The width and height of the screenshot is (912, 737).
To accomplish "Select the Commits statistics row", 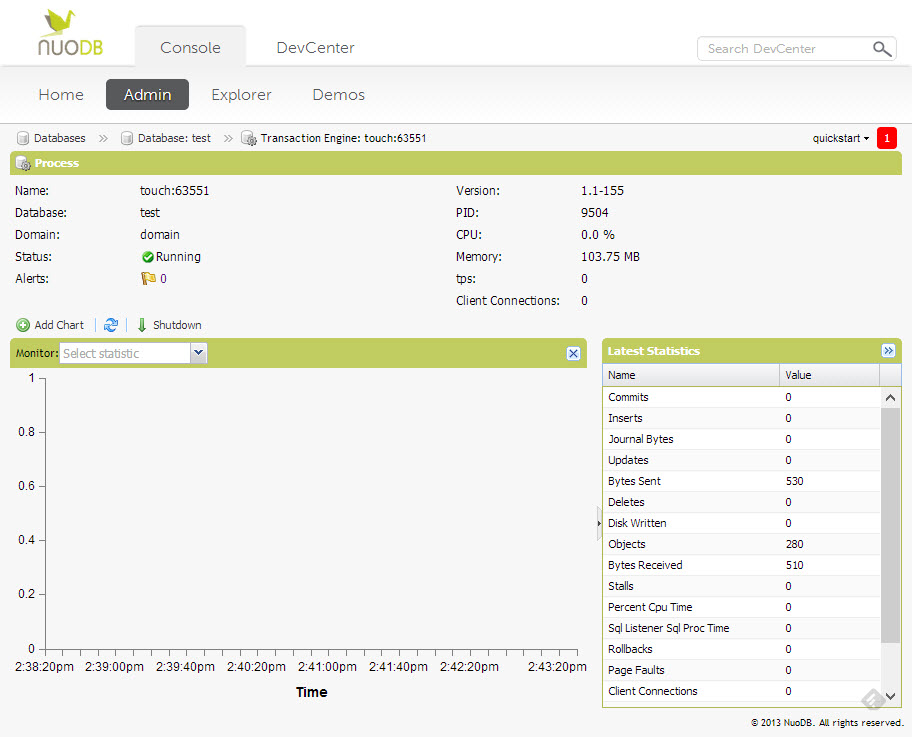I will [742, 397].
